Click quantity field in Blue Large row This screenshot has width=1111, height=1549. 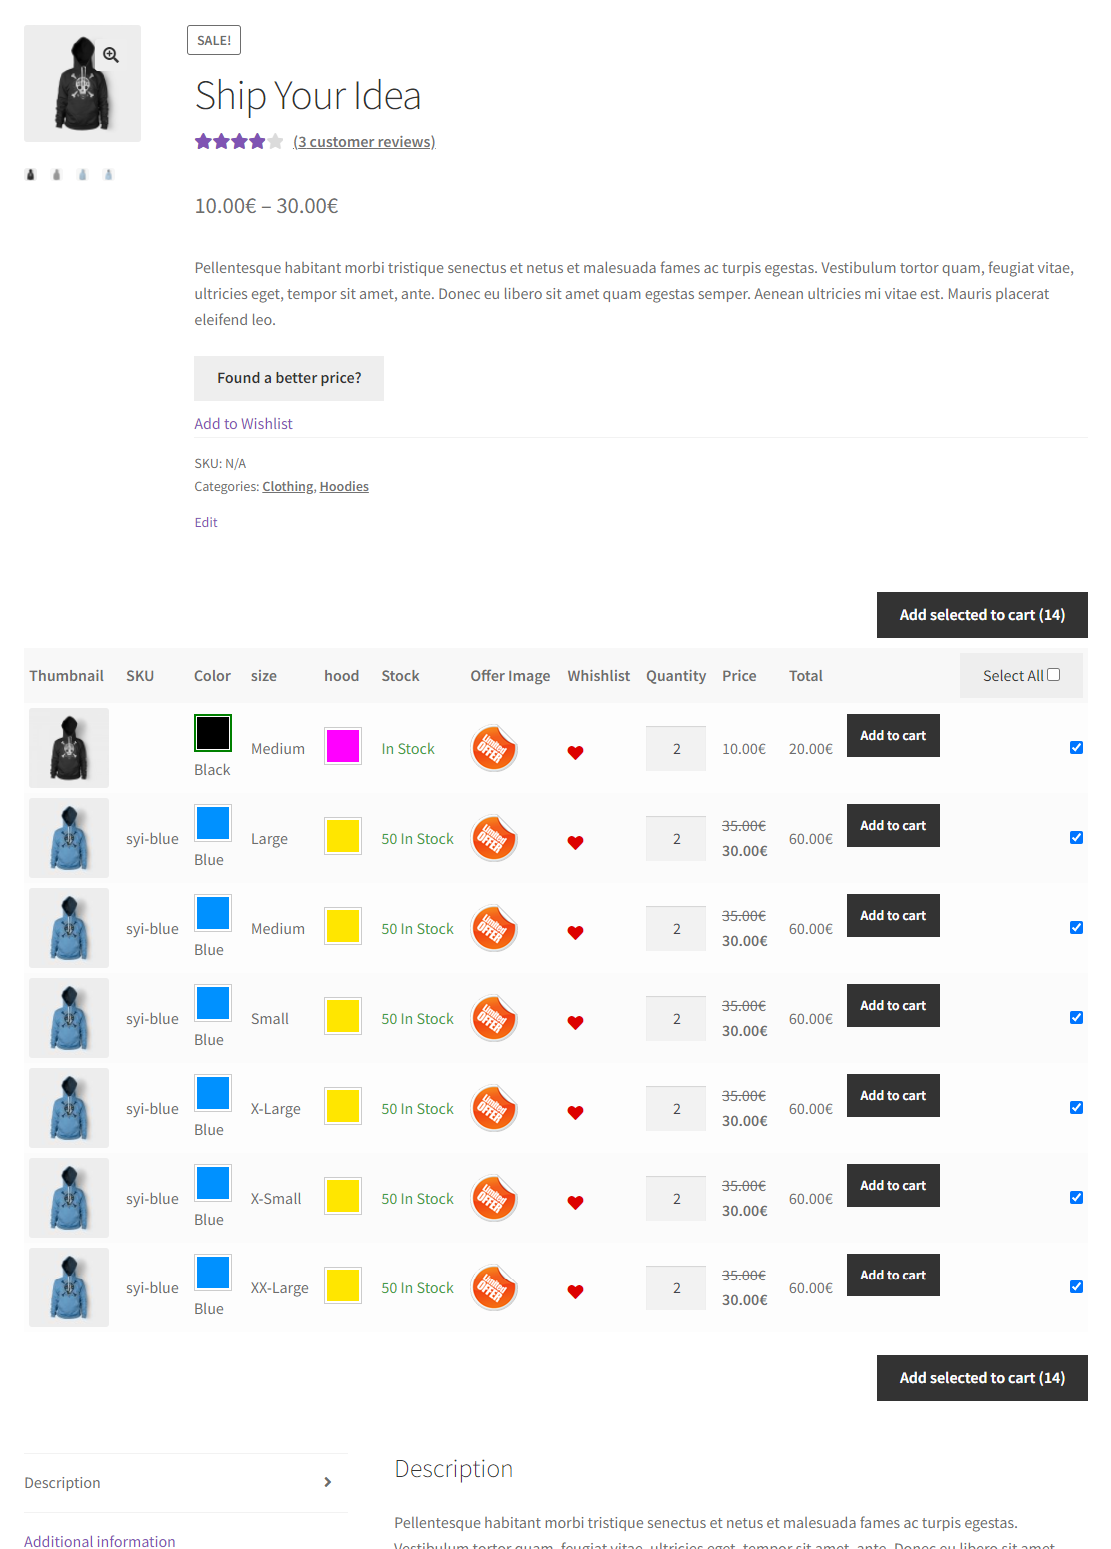(676, 838)
